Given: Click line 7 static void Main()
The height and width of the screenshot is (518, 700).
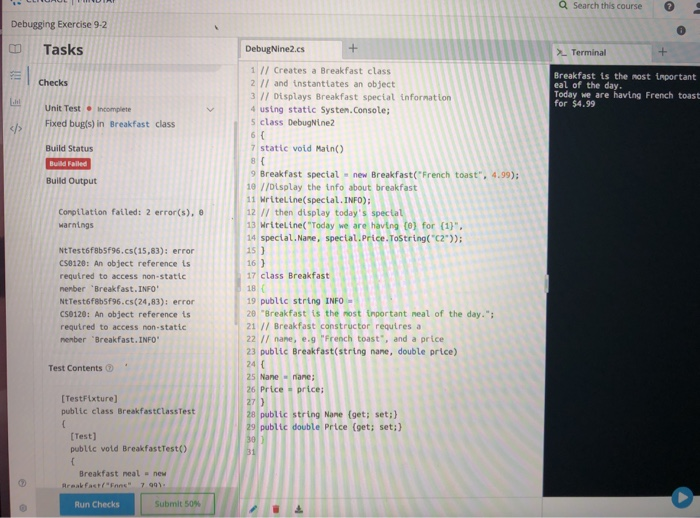Looking at the screenshot, I should pyautogui.click(x=302, y=148).
